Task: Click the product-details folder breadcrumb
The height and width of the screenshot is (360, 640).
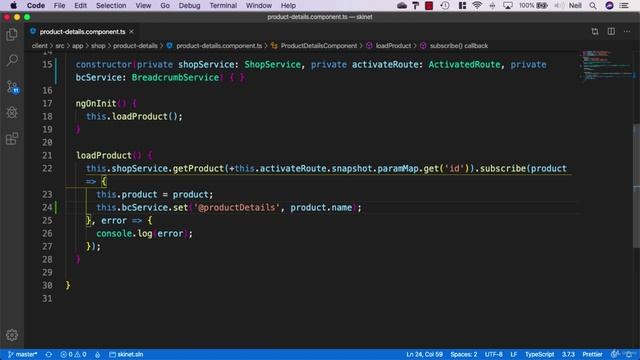Action: (135, 46)
